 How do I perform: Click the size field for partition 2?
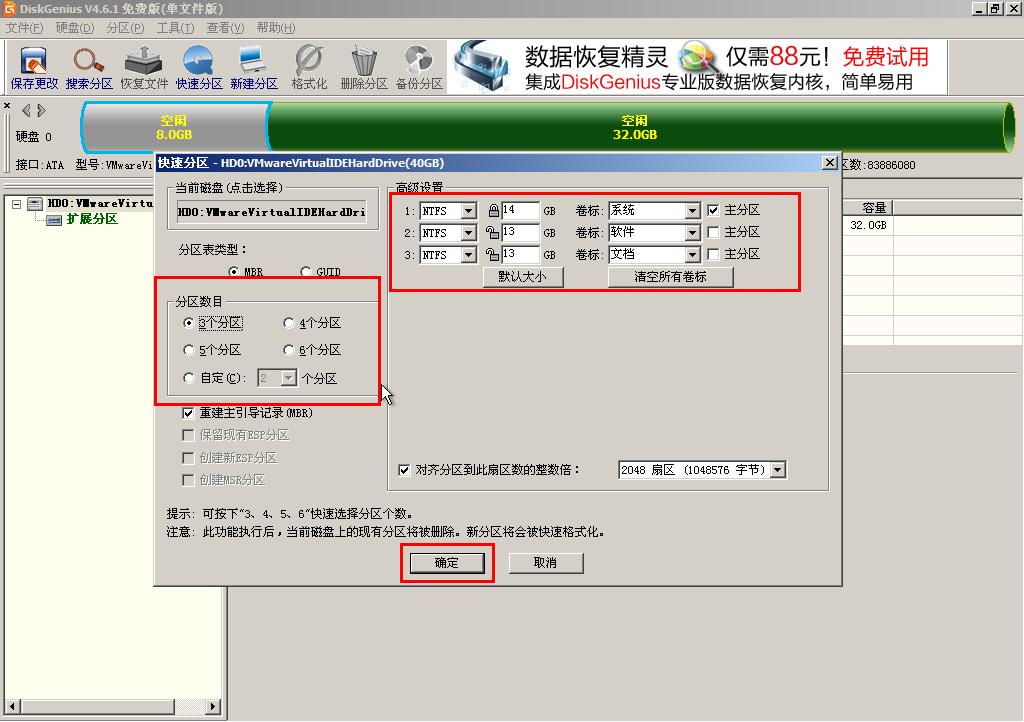pyautogui.click(x=520, y=232)
